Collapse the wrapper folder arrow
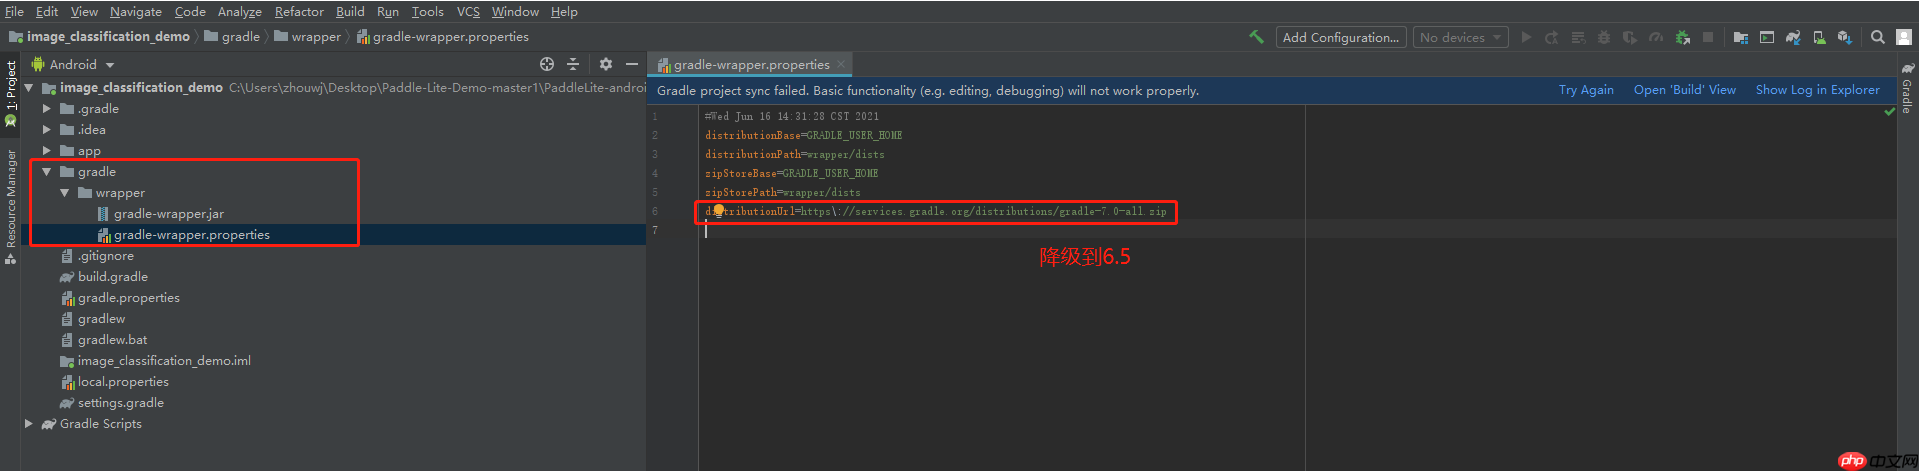 click(64, 193)
